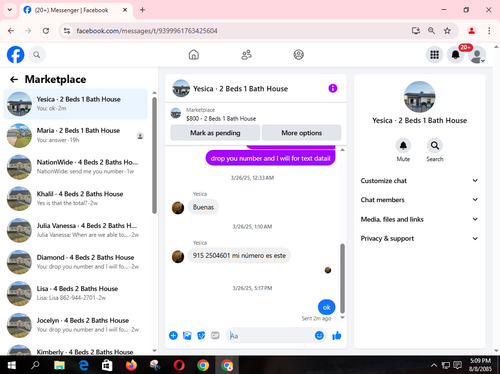The height and width of the screenshot is (374, 500).
Task: Select the Messenger Facebook browser tab
Action: (76, 10)
